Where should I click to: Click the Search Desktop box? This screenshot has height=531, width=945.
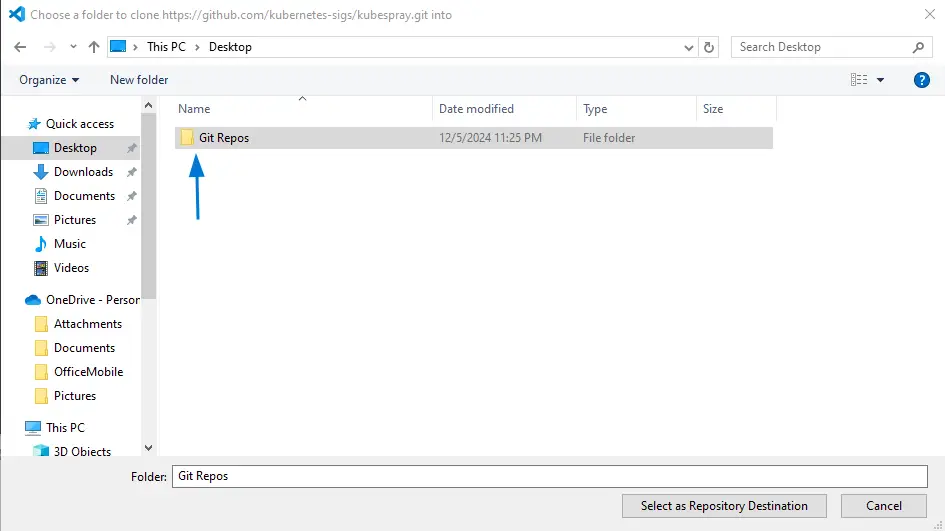[820, 47]
